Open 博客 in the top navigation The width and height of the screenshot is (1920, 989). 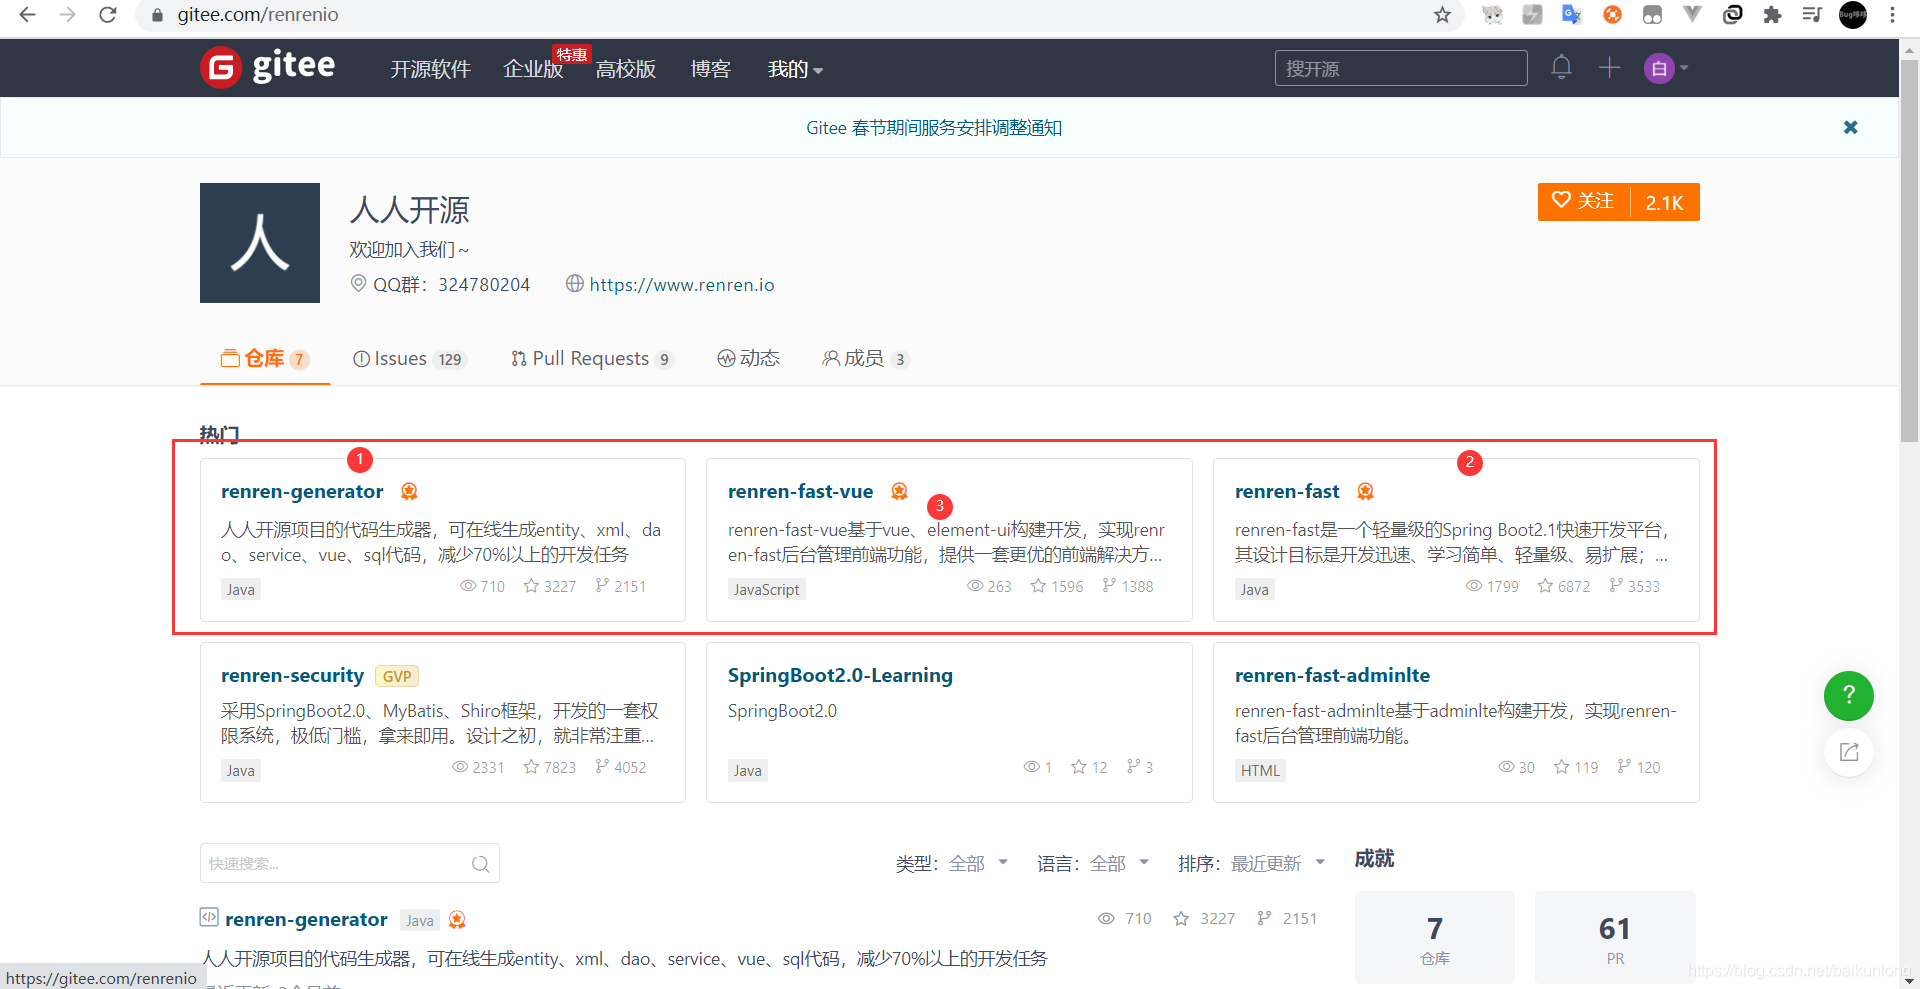point(710,69)
